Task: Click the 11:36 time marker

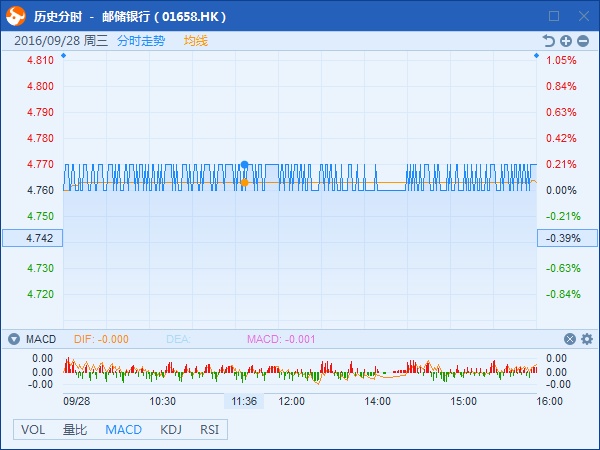Action: 244,401
